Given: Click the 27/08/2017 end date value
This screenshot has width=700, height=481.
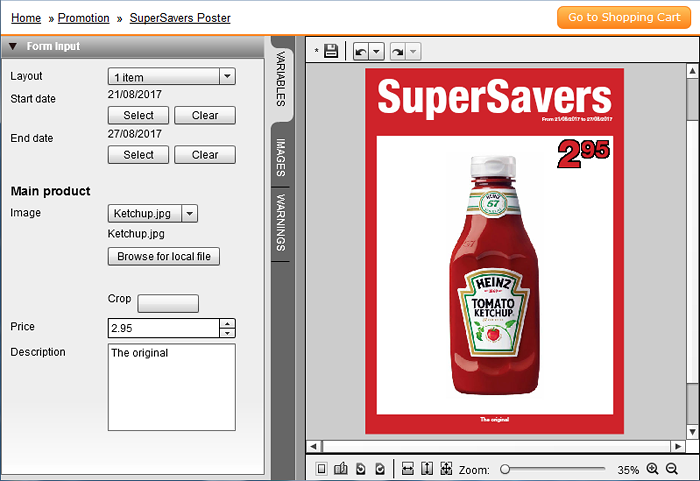Looking at the screenshot, I should pos(135,134).
